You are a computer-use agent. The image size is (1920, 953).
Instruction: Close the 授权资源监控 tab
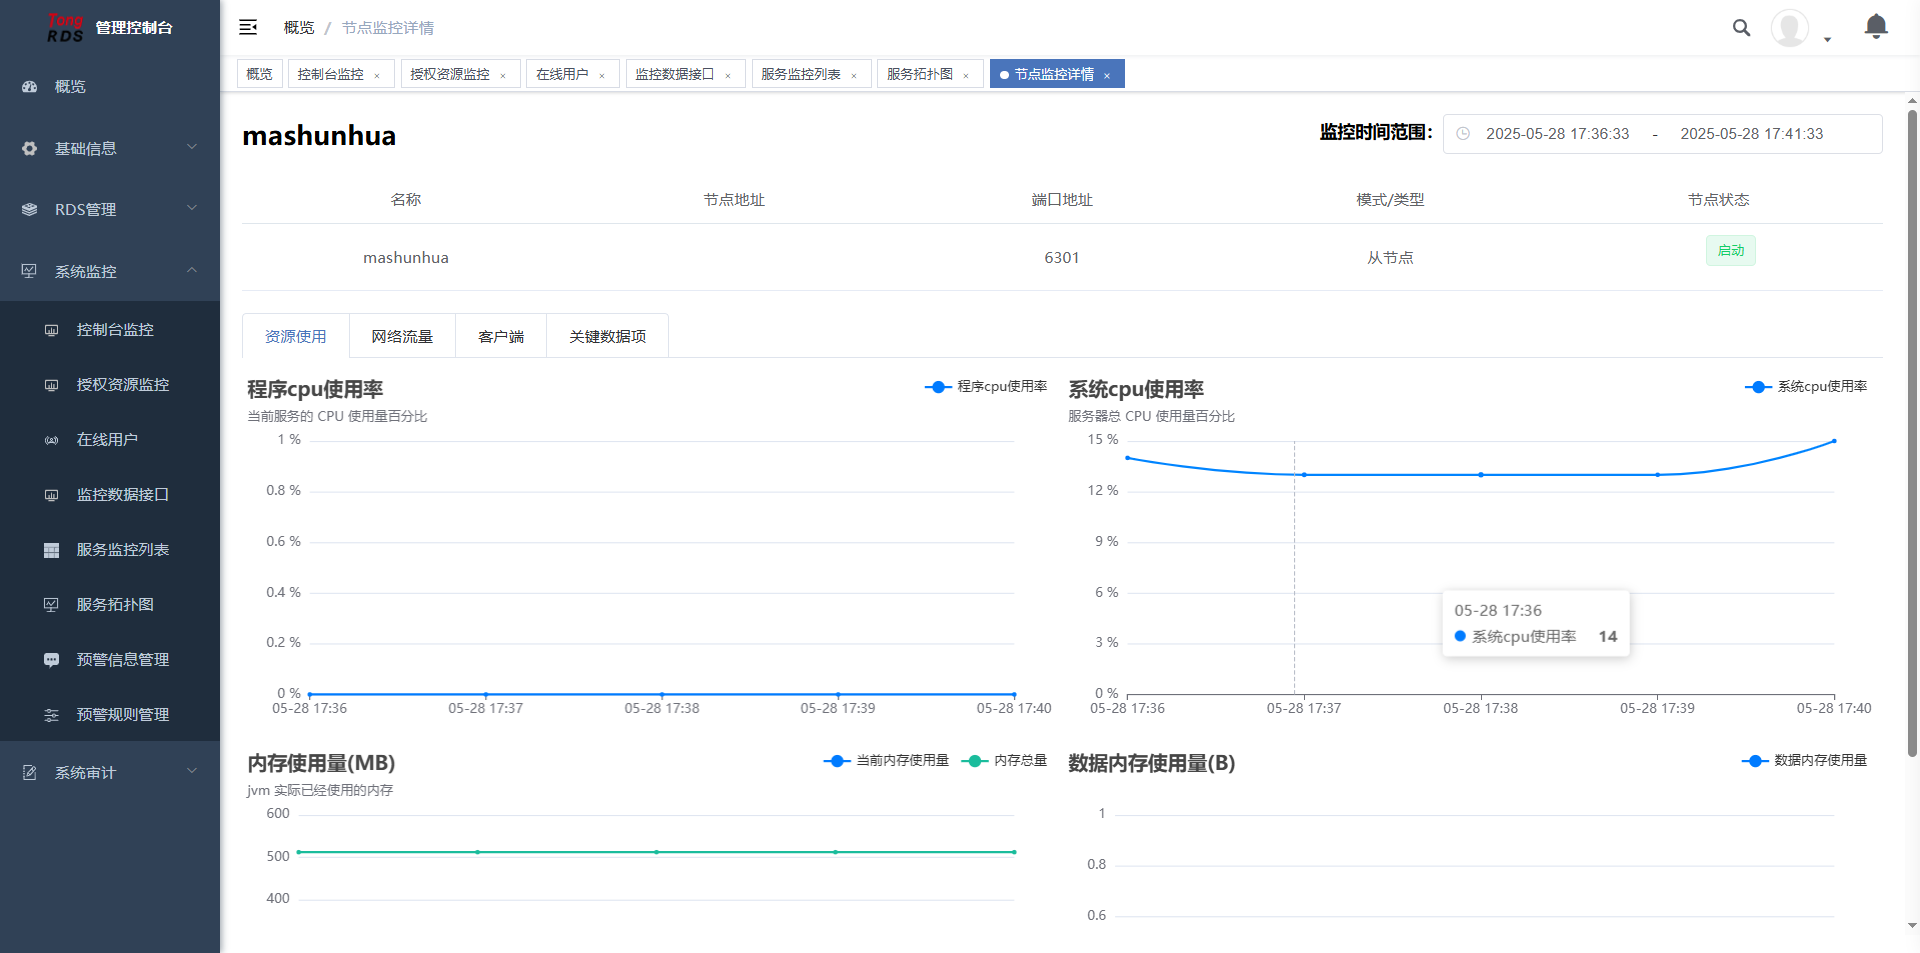click(x=503, y=75)
